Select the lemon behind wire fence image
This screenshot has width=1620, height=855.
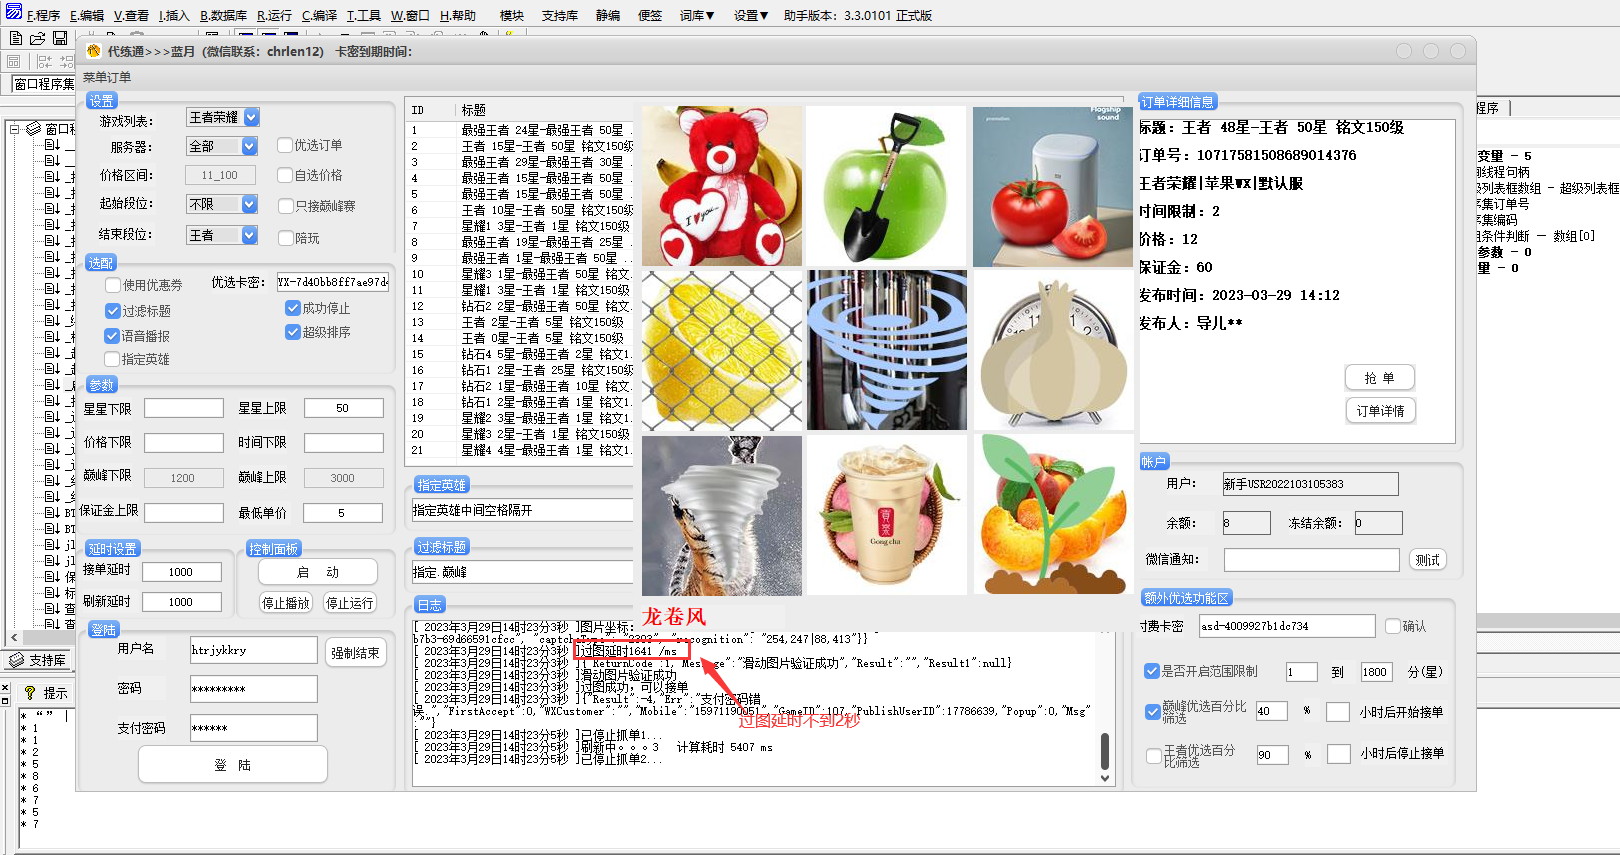pos(722,350)
